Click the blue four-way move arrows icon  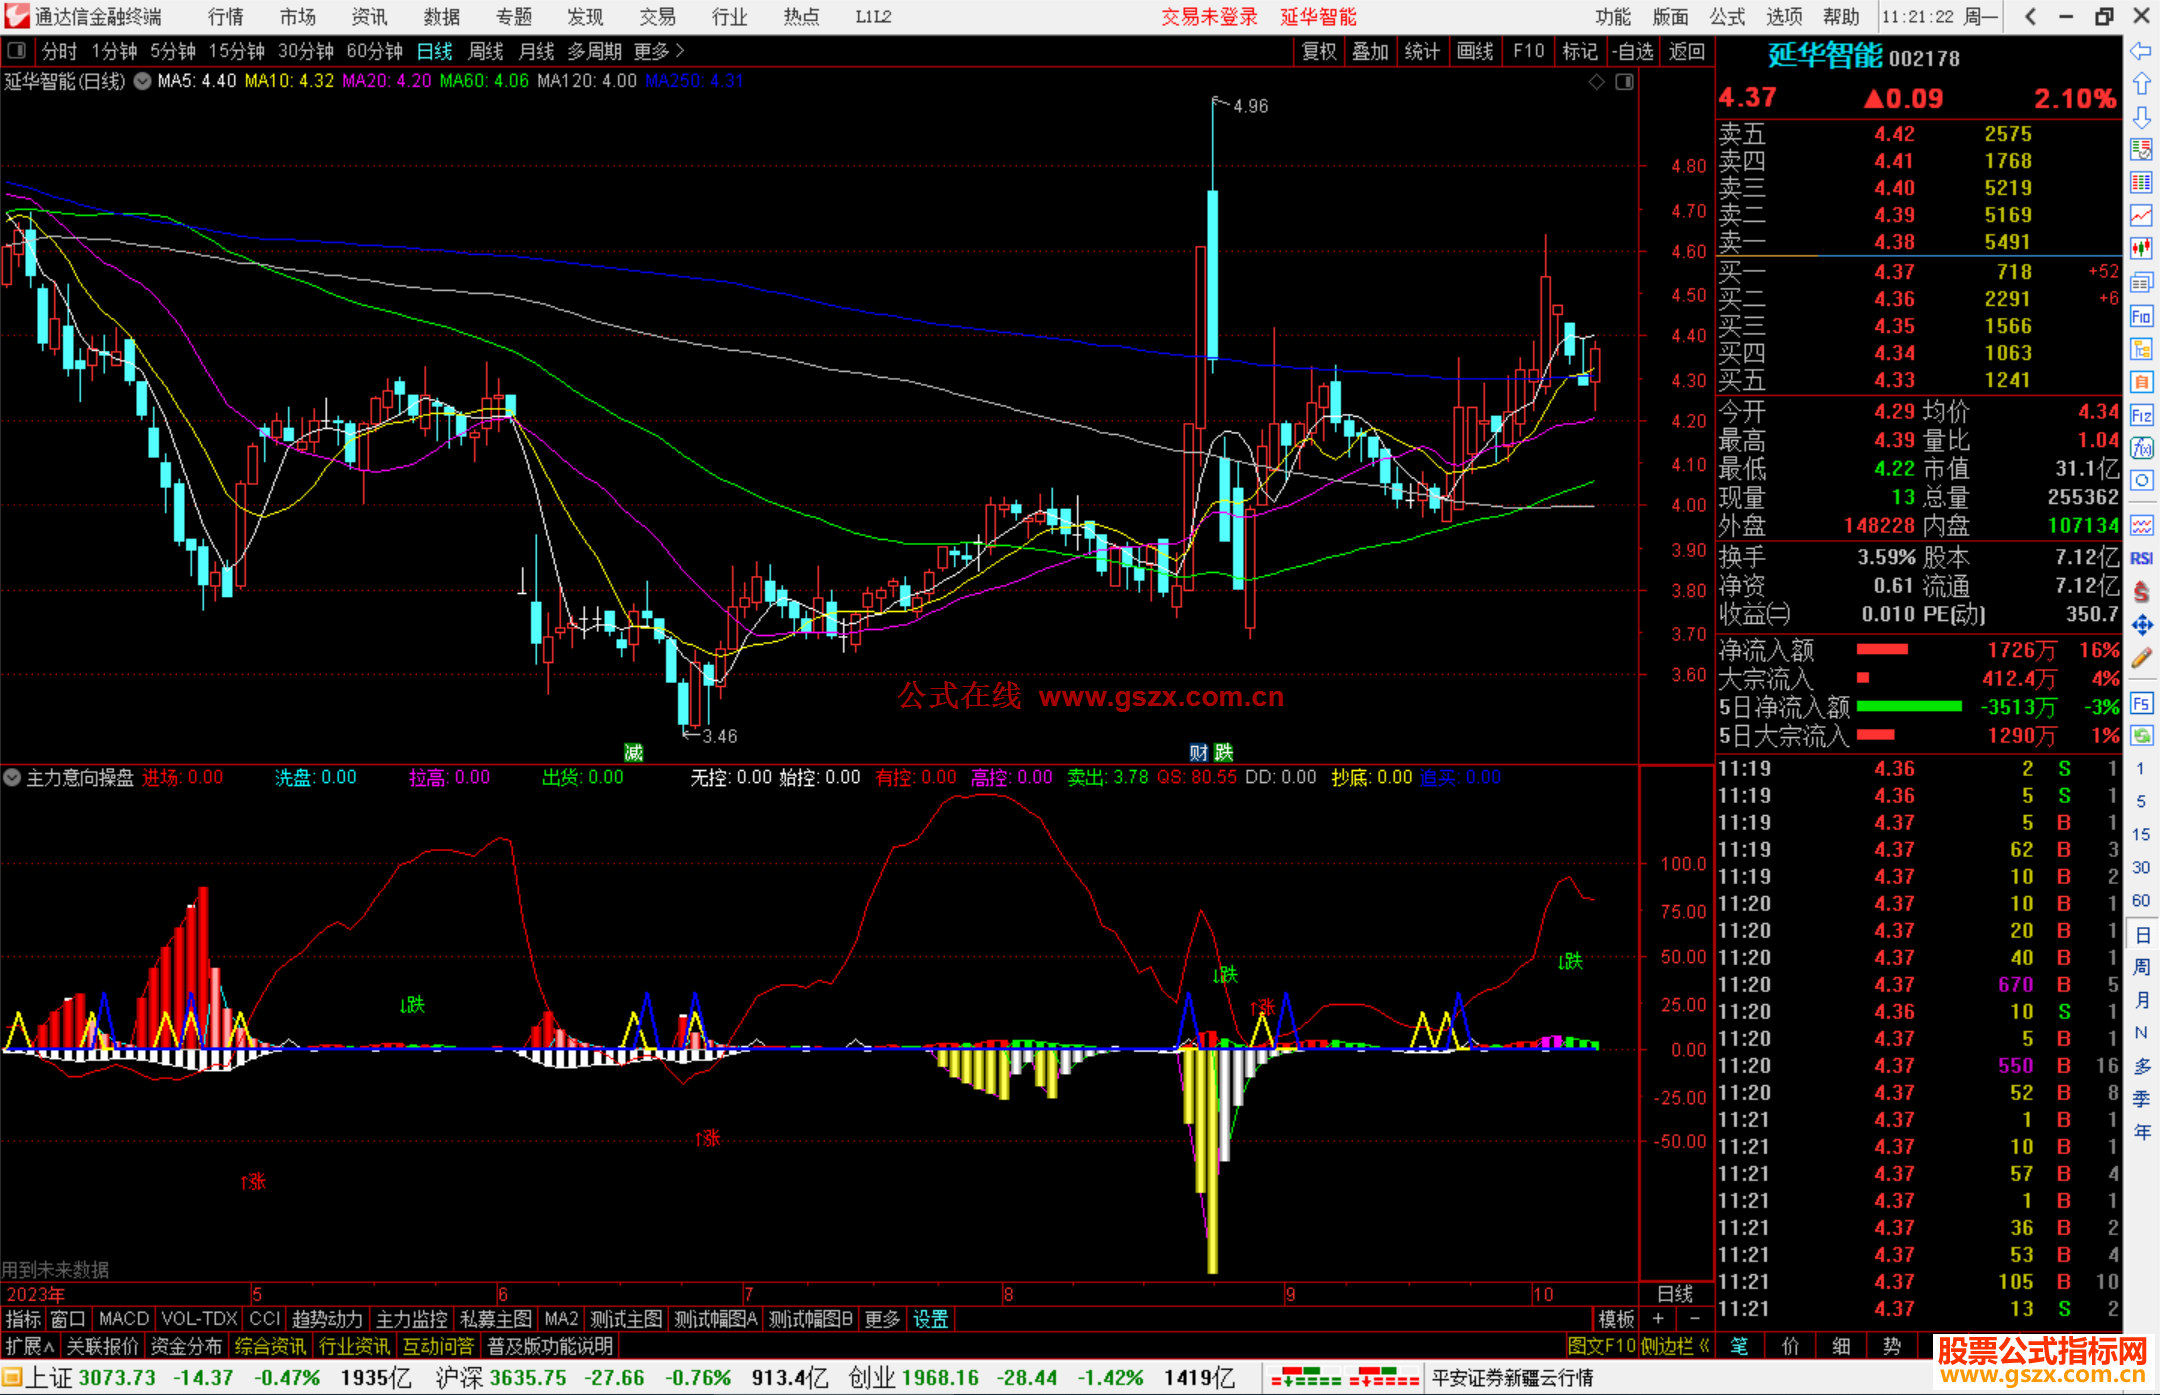coord(2141,625)
